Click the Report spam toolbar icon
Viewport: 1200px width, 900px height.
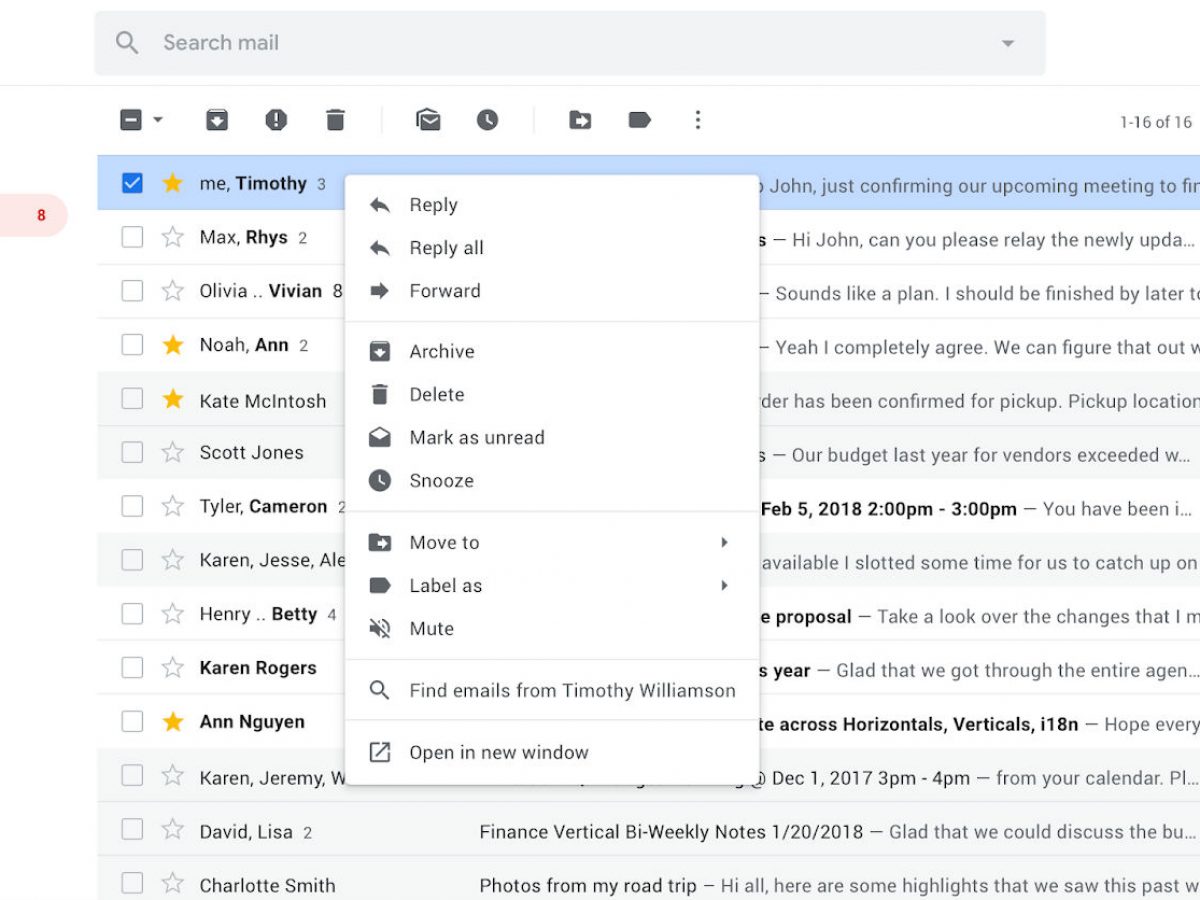[x=276, y=121]
